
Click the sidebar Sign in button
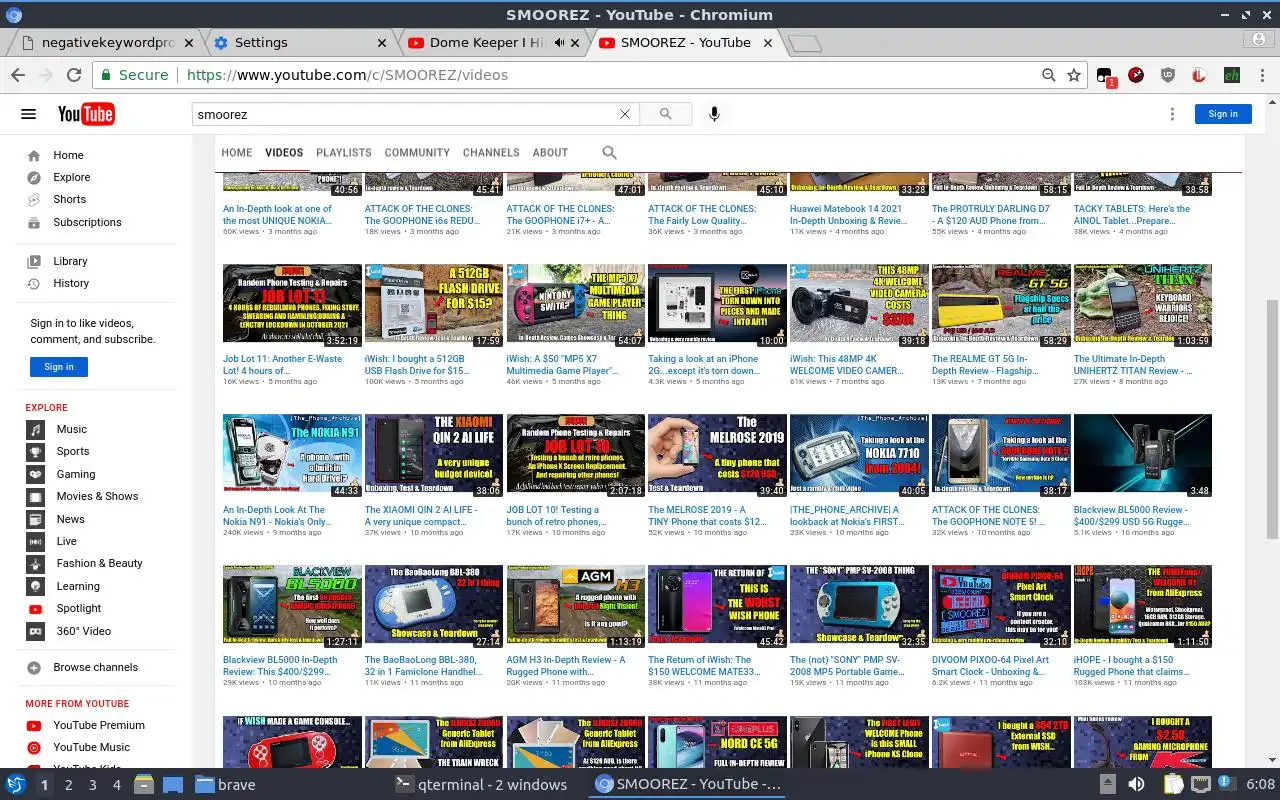tap(59, 367)
